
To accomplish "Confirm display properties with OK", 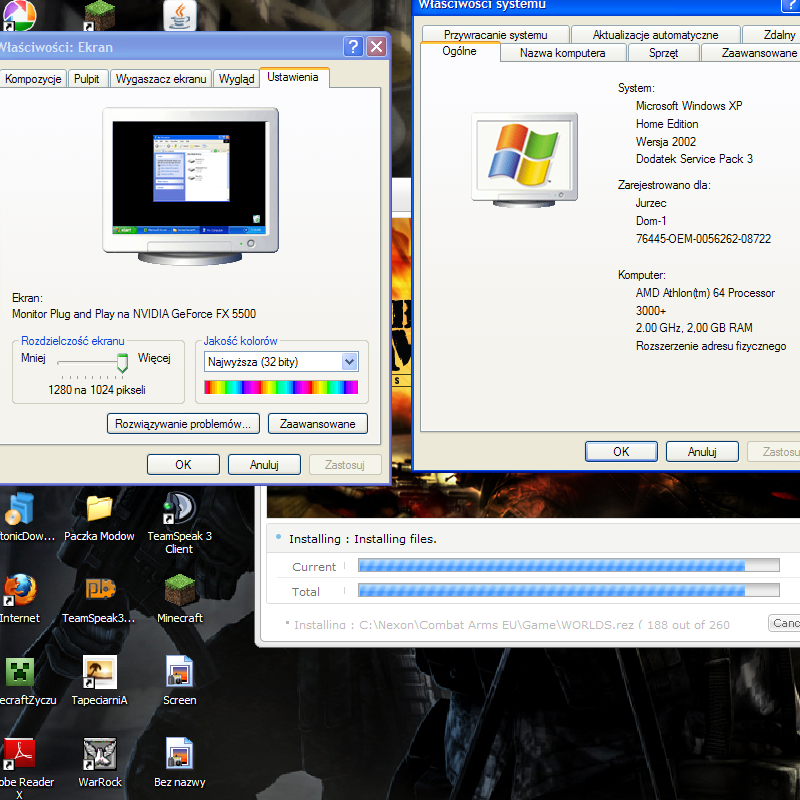I will click(183, 464).
